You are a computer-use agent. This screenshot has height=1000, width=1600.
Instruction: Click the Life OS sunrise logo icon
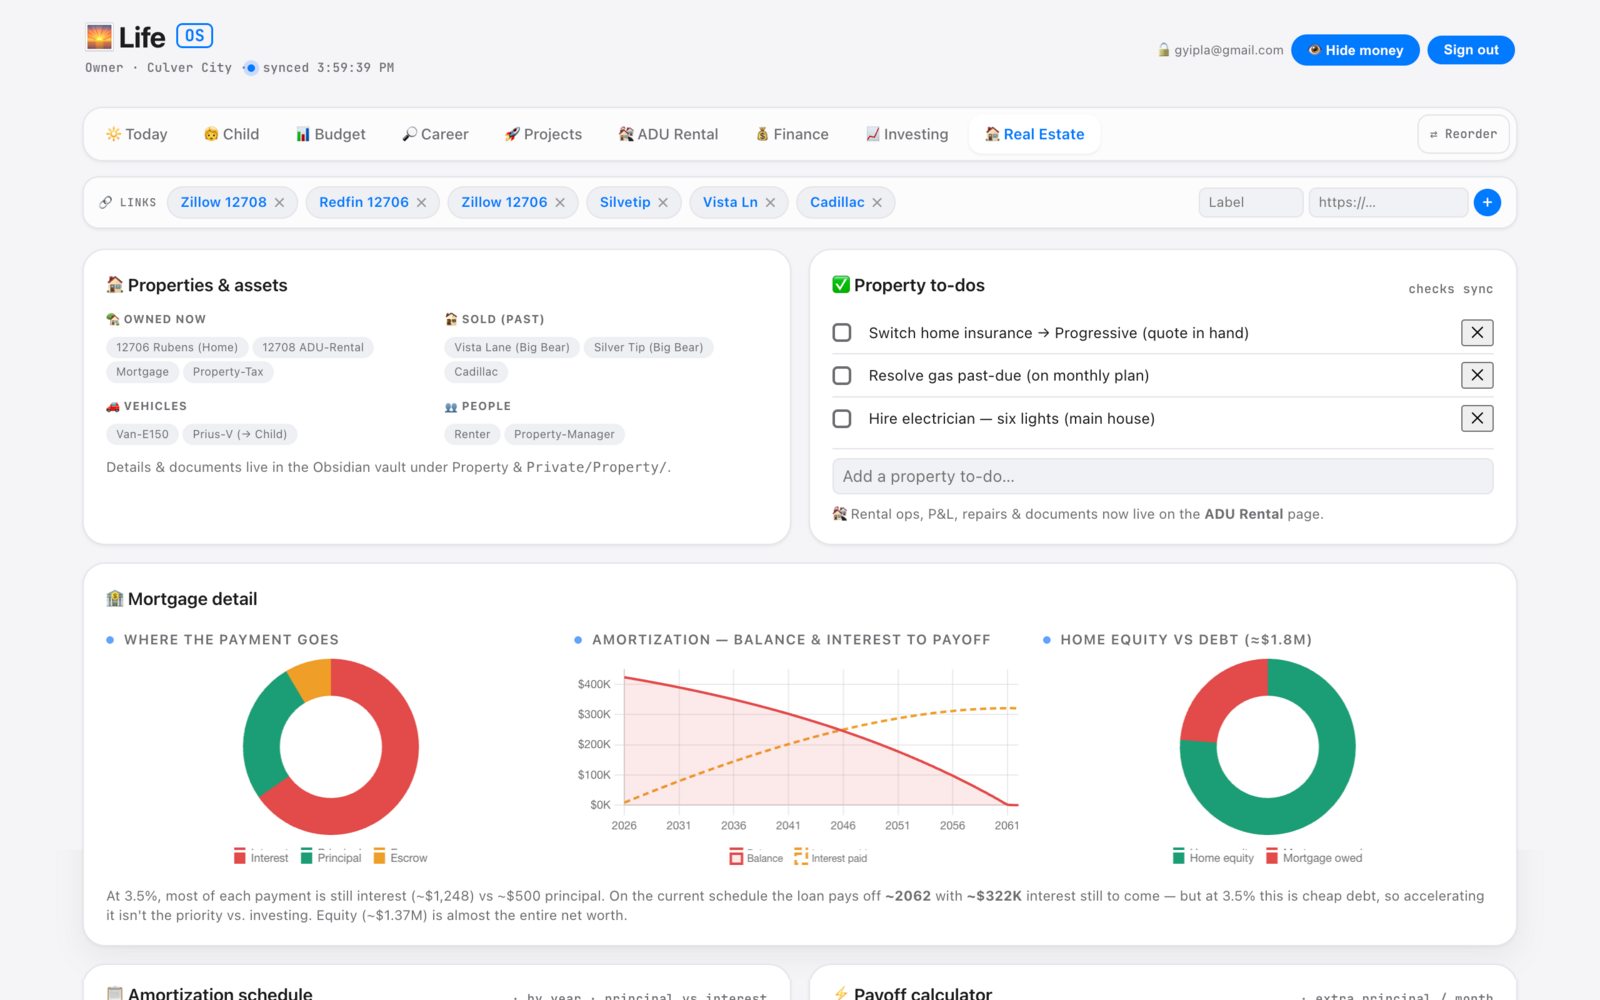coord(99,37)
